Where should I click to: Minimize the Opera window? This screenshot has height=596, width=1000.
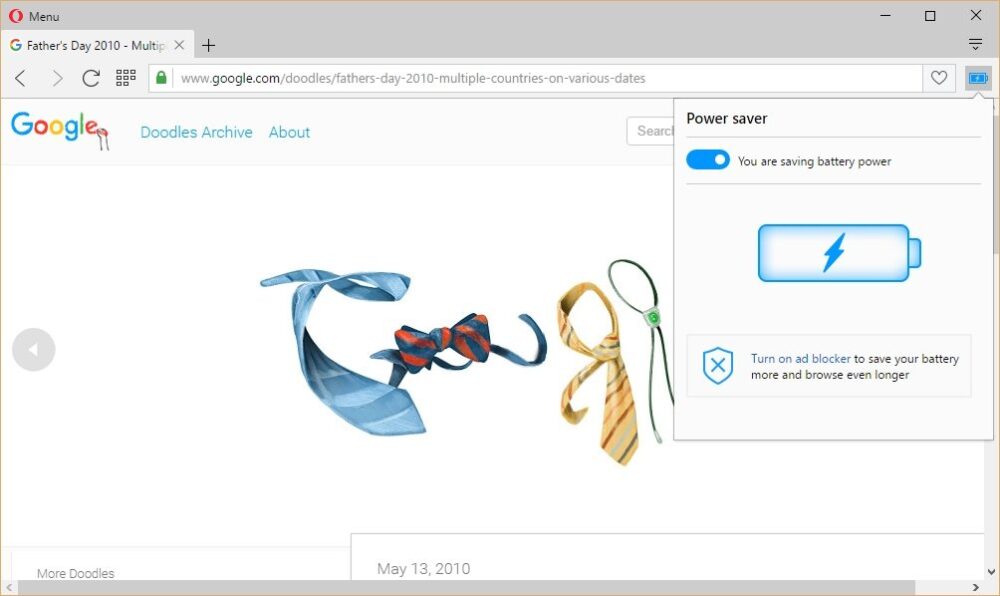click(885, 15)
